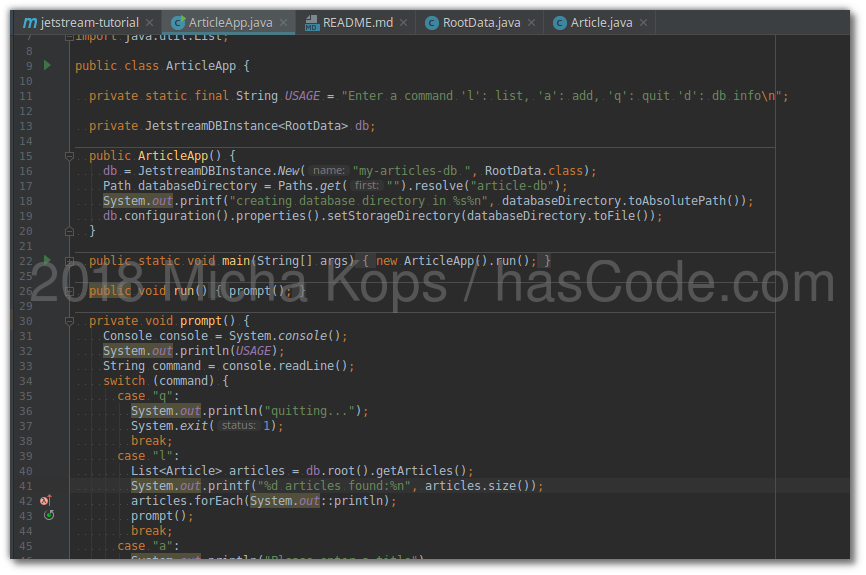The image size is (866, 575).
Task: Expand the folded run method
Action: coord(69,291)
